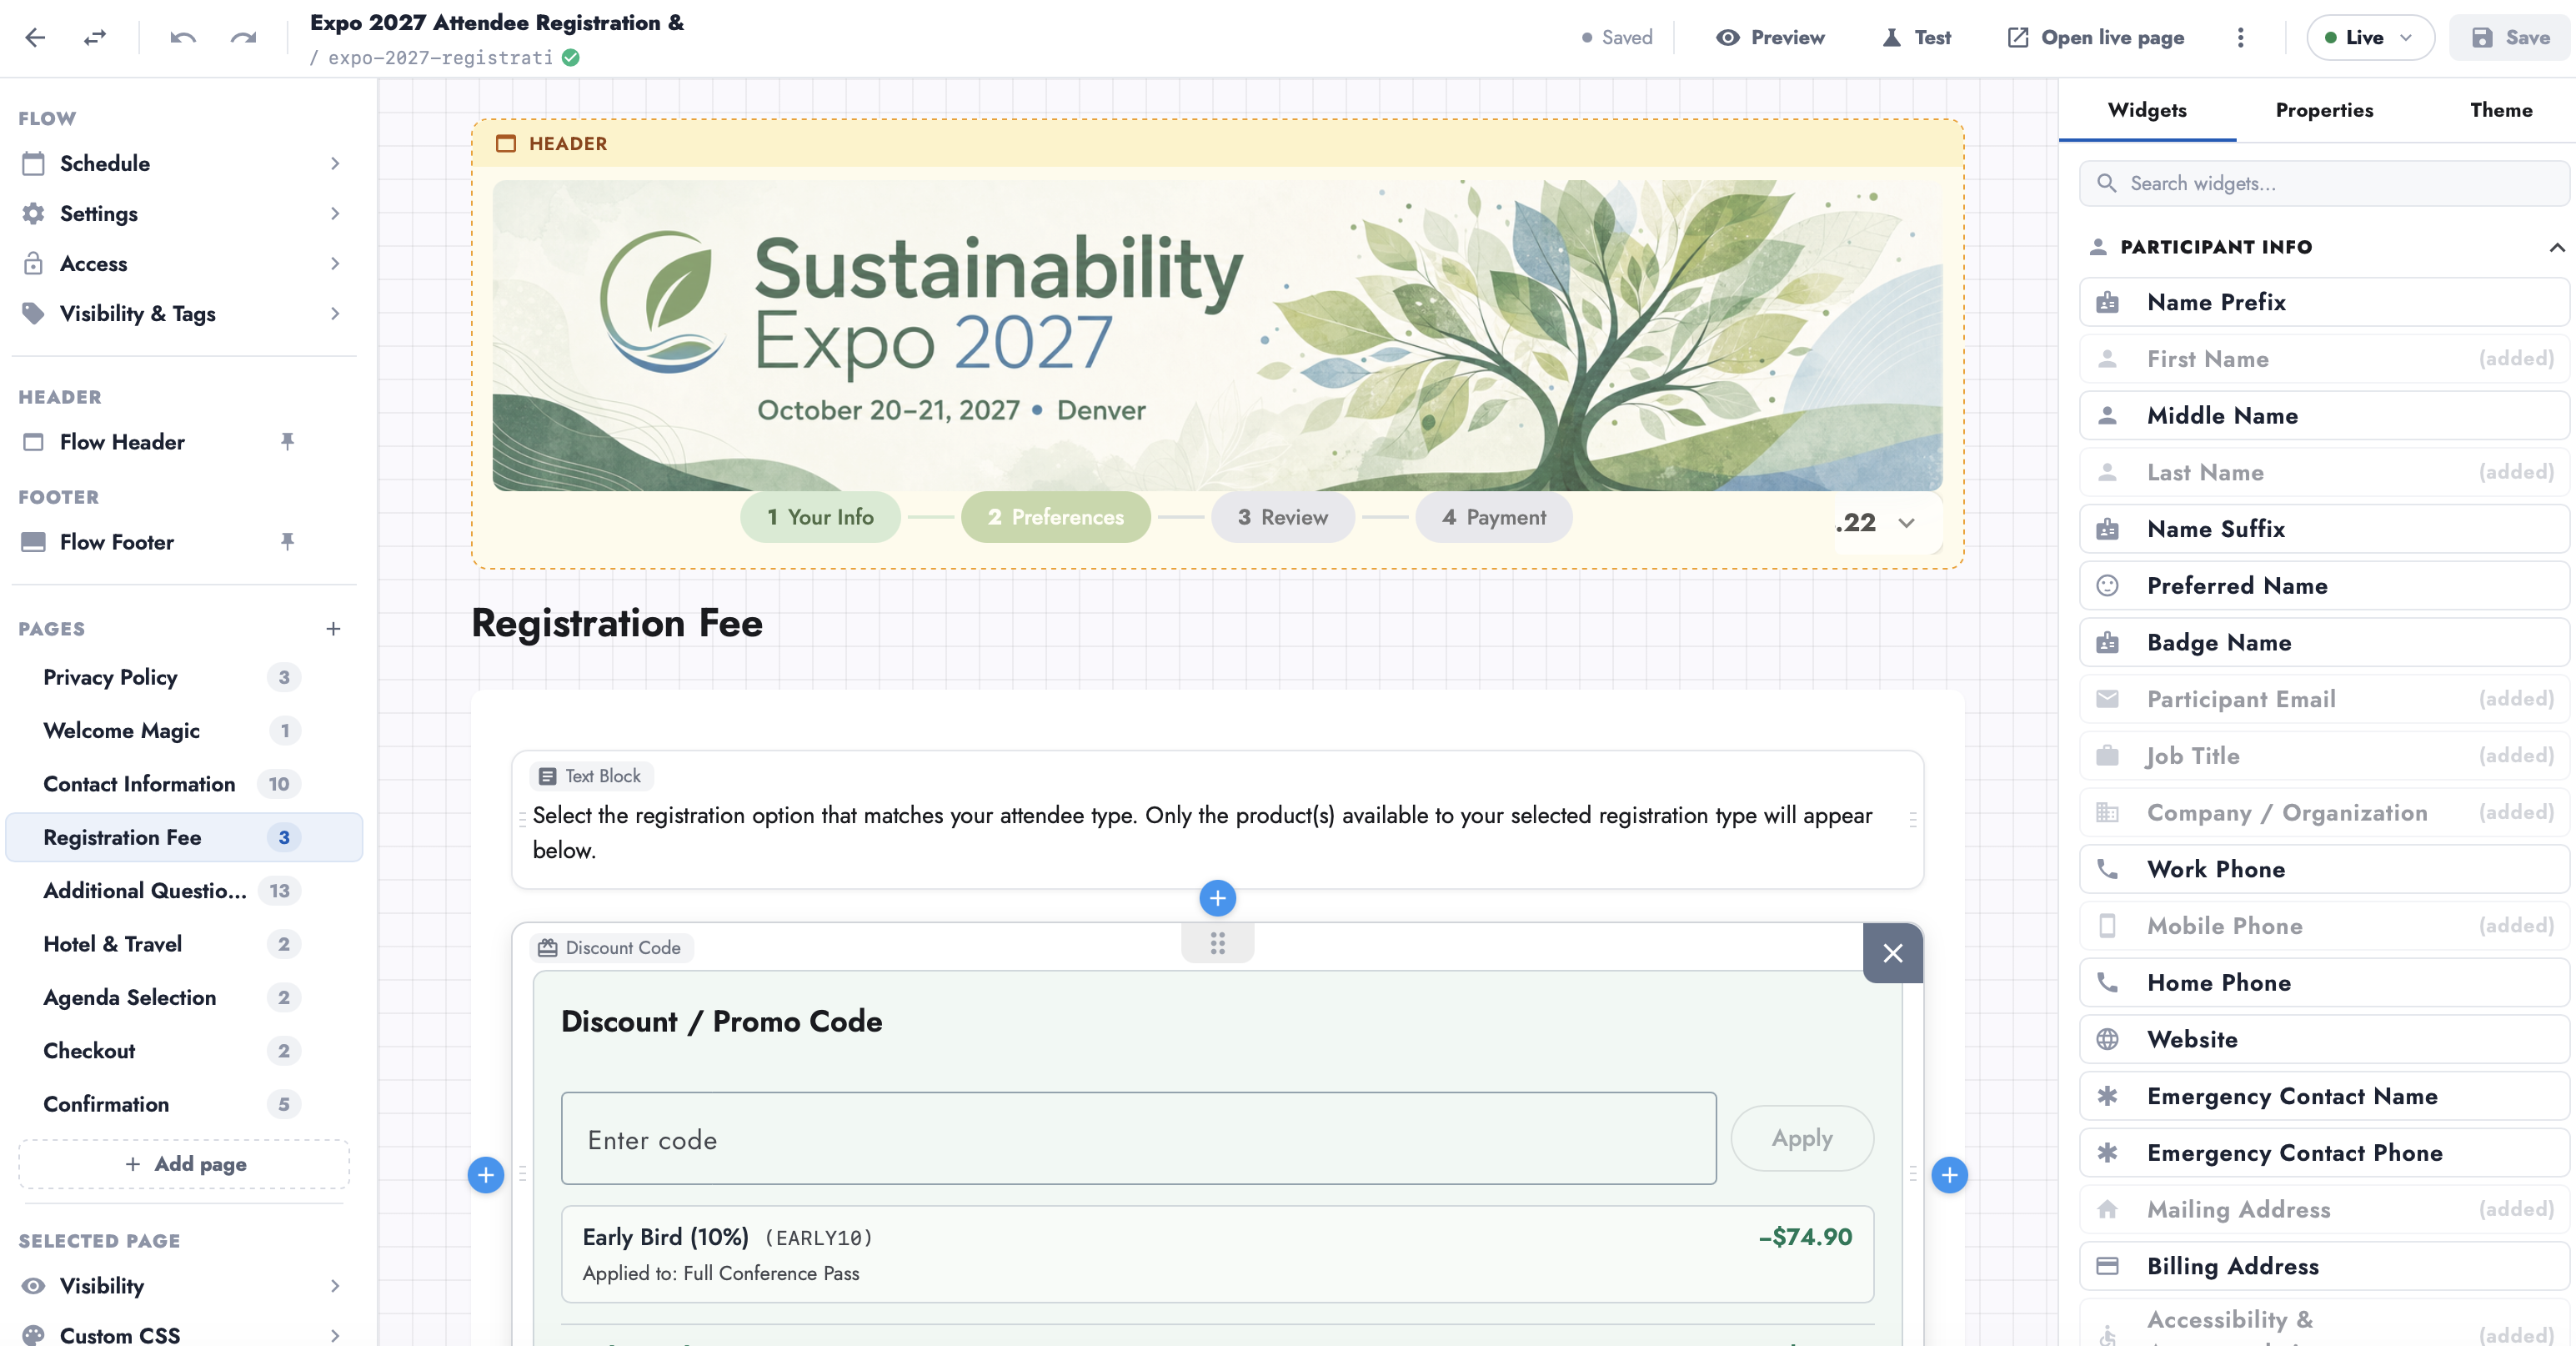The height and width of the screenshot is (1346, 2576).
Task: Click the green verified check next to slug
Action: pos(571,58)
